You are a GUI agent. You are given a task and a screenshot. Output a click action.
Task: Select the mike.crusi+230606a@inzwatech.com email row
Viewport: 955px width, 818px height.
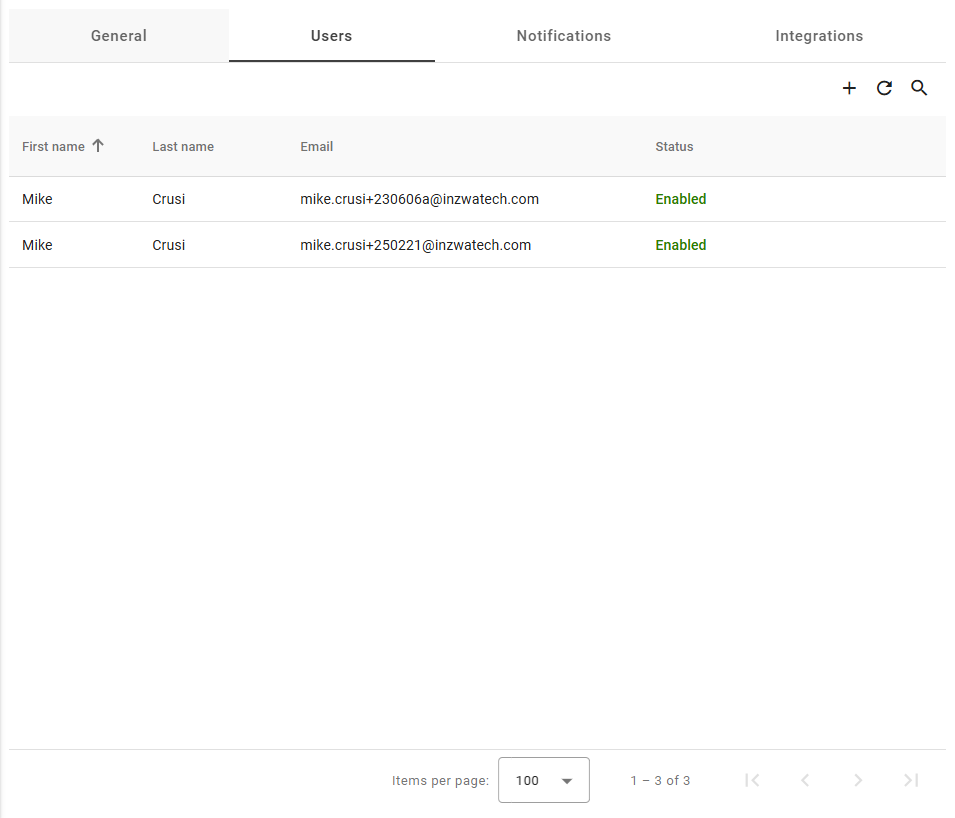pyautogui.click(x=419, y=199)
